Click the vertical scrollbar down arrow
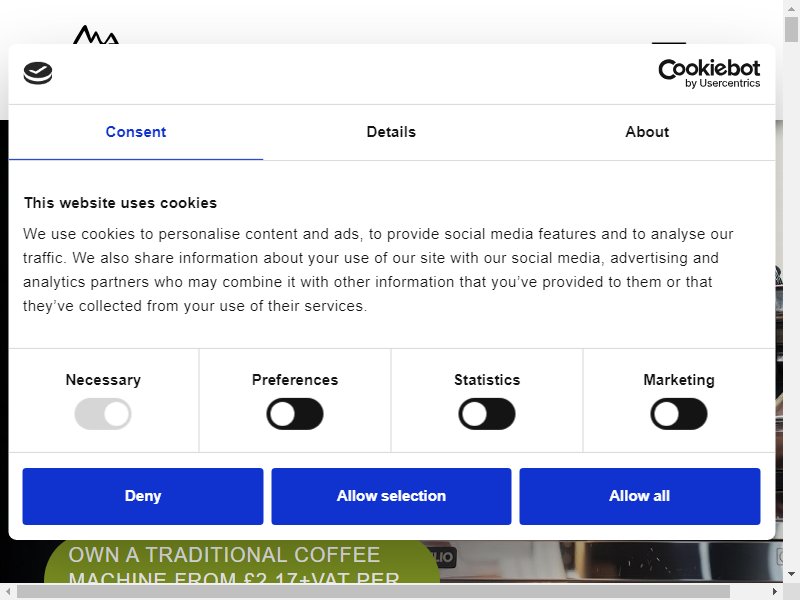The height and width of the screenshot is (600, 800). pos(791,574)
